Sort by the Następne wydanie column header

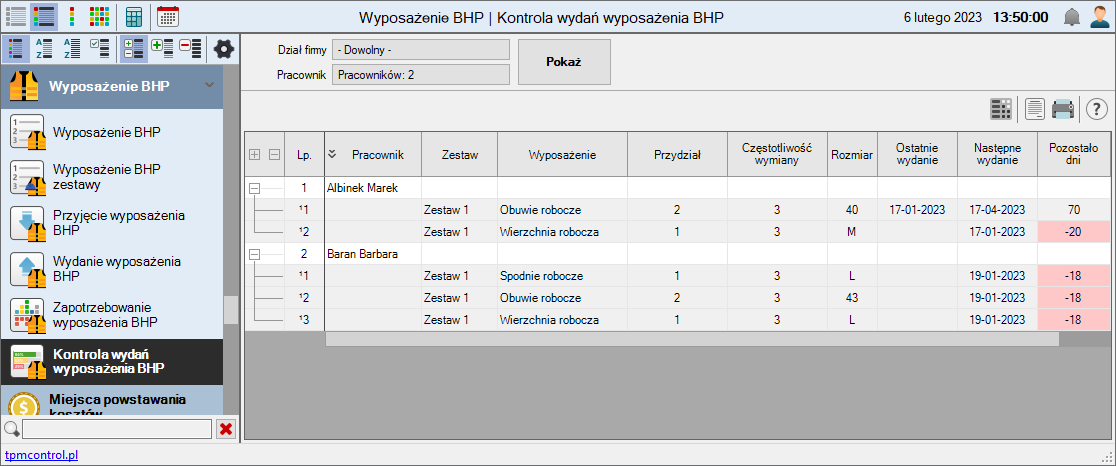(x=997, y=154)
